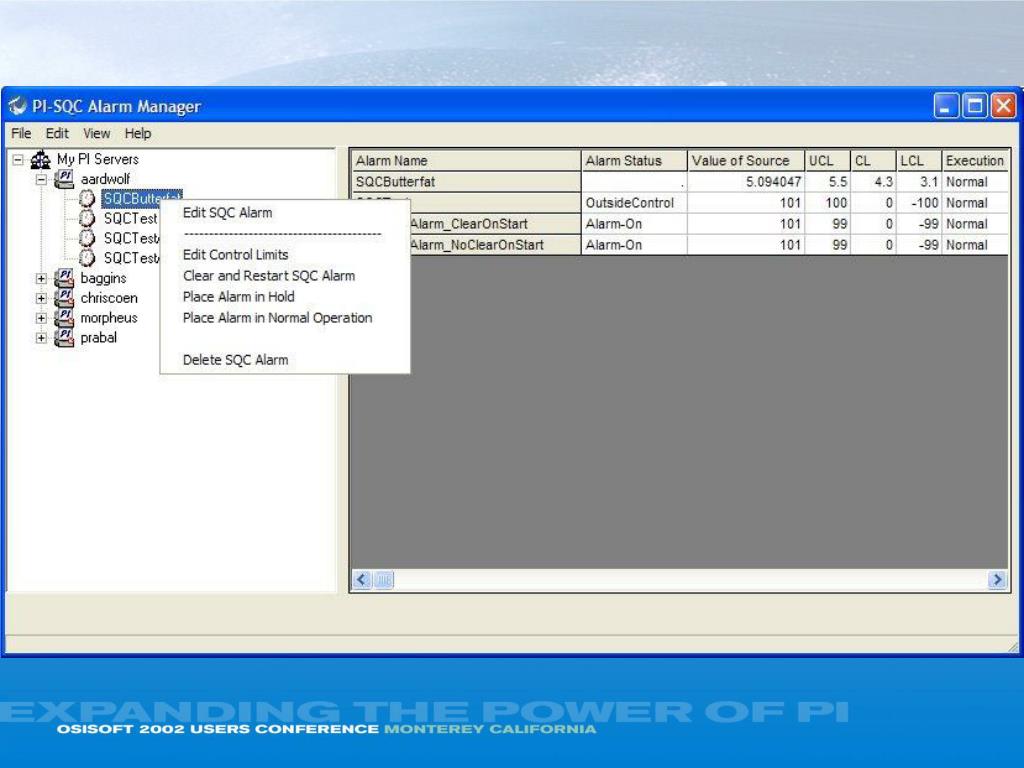
Task: Collapse the My PI Servers root node
Action: [x=18, y=159]
